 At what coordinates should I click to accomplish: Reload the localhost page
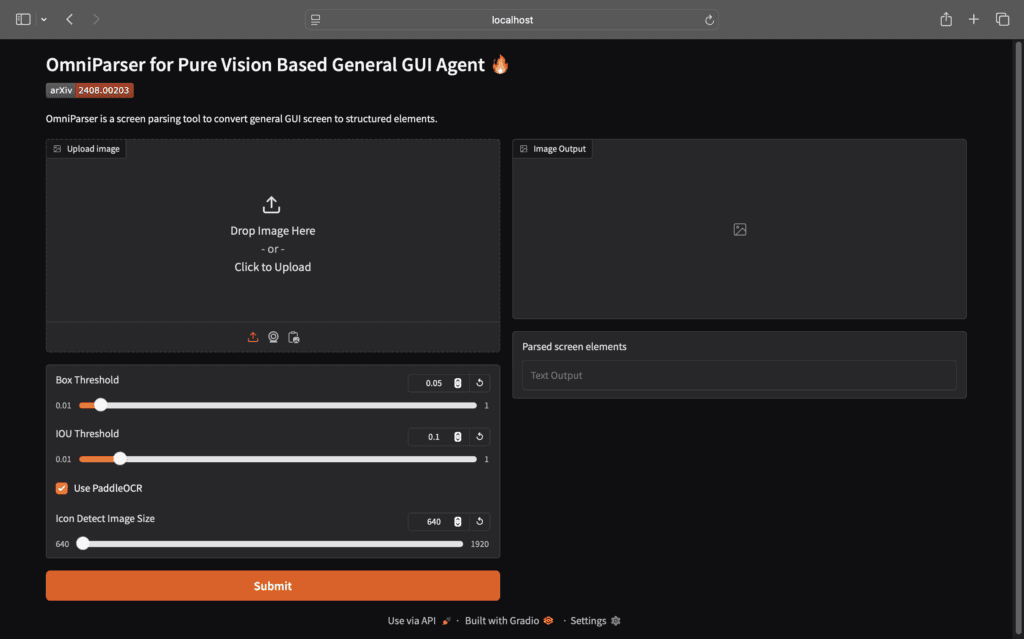click(x=709, y=20)
